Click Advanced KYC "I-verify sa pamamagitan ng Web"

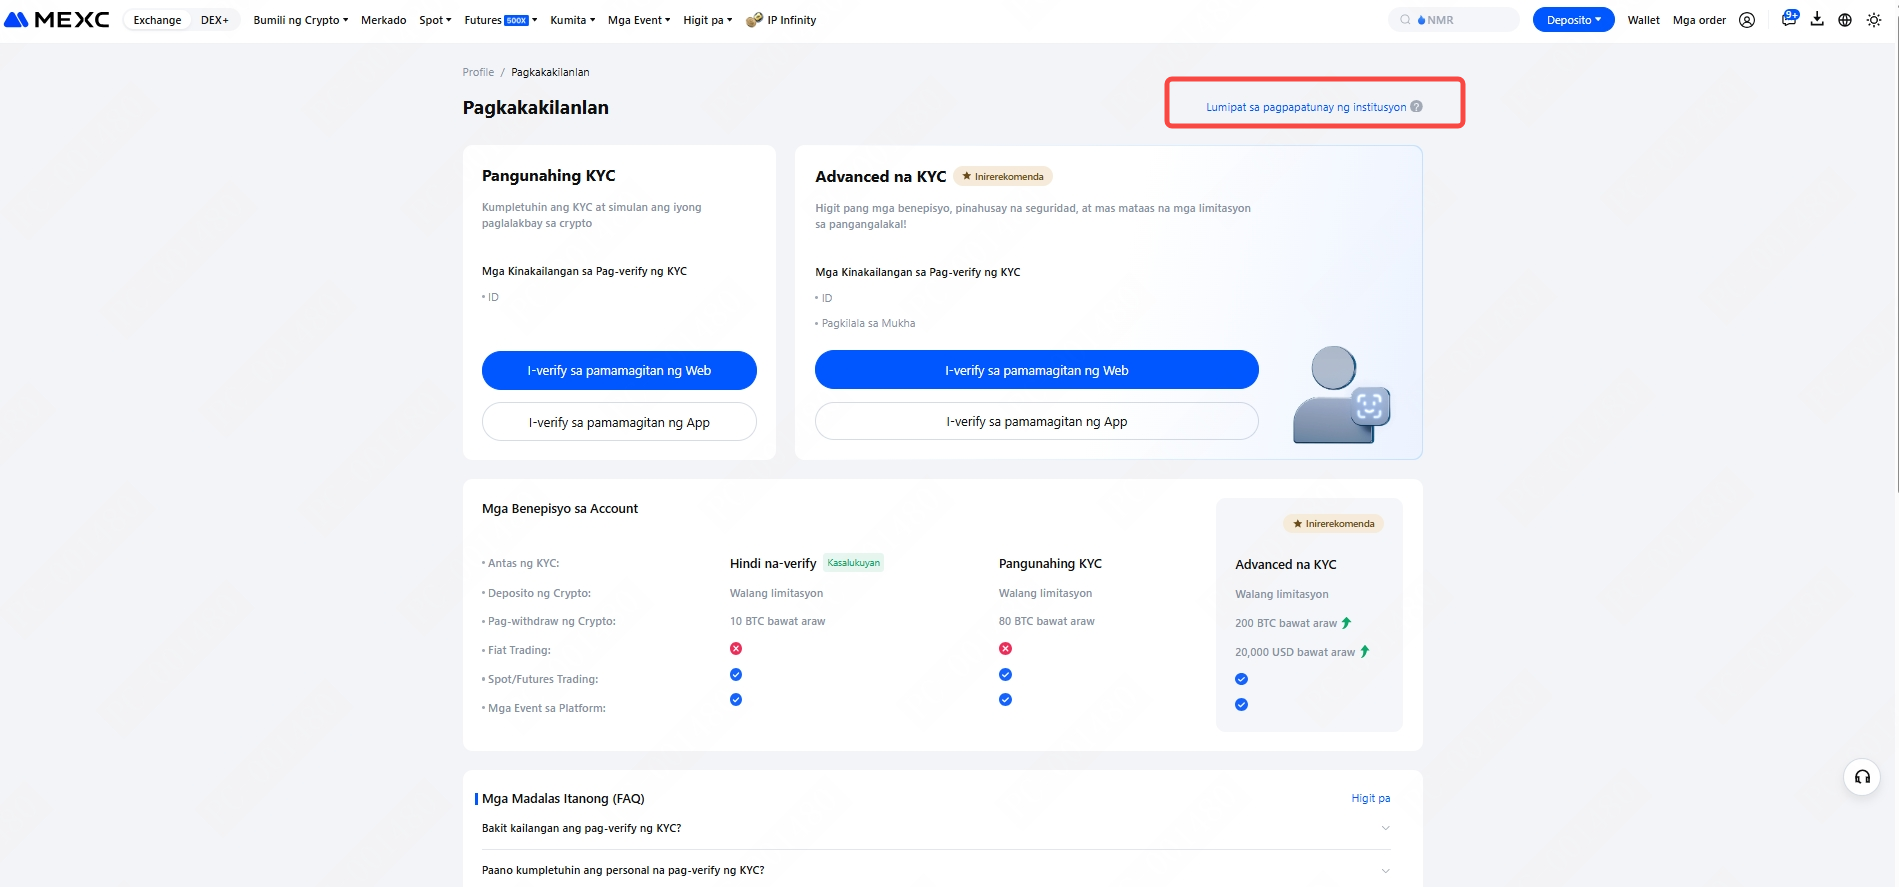point(1036,370)
